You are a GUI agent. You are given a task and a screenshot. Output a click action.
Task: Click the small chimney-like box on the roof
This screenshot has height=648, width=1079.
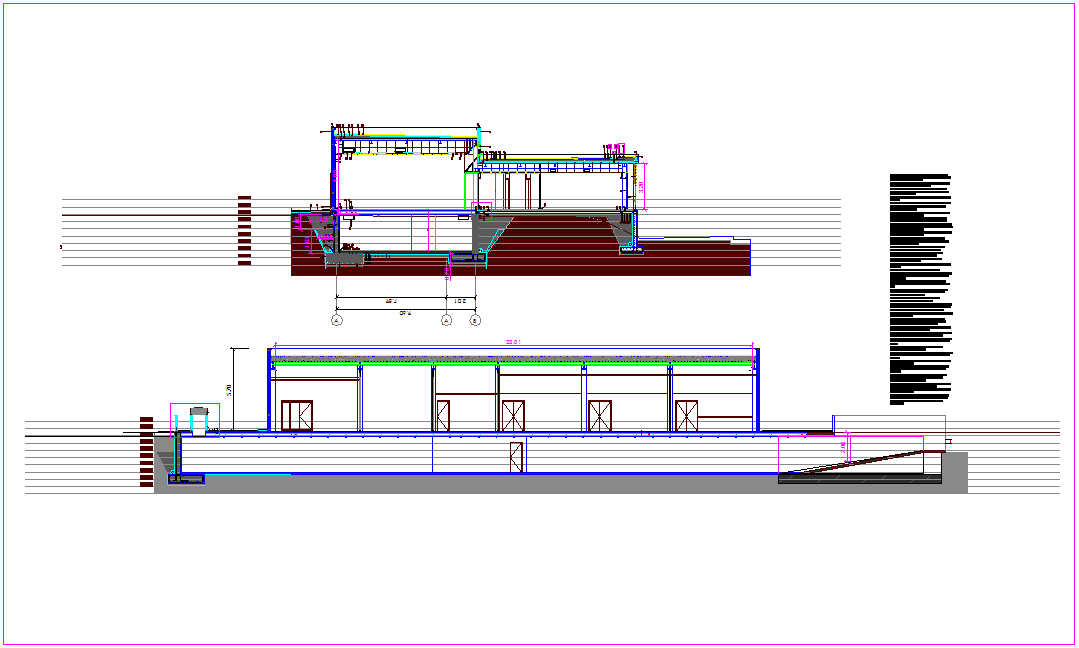[x=198, y=412]
